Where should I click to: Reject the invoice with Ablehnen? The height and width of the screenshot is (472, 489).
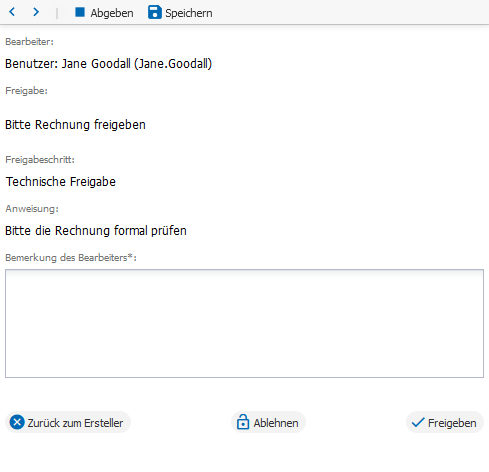(268, 422)
